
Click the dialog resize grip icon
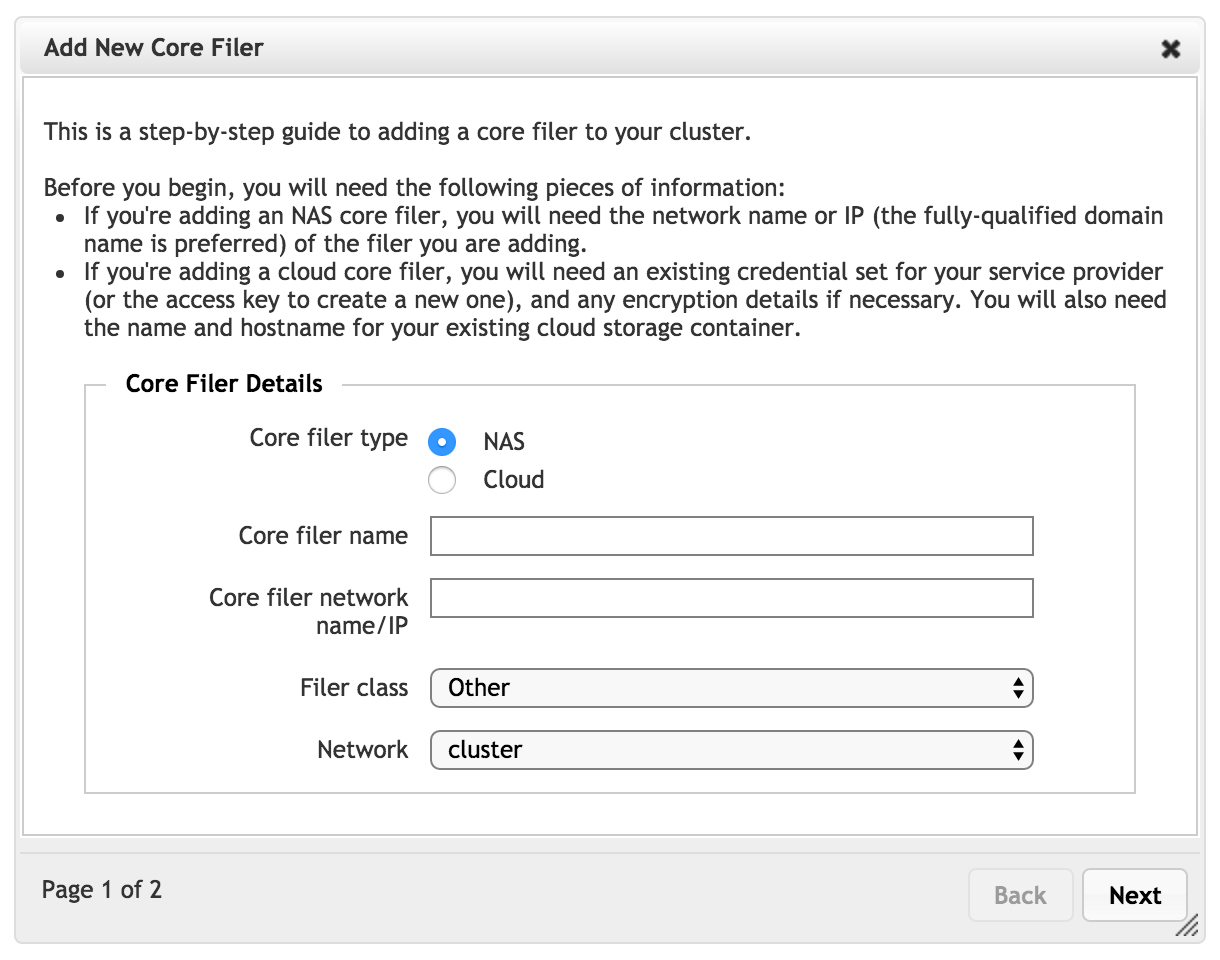(x=1187, y=927)
